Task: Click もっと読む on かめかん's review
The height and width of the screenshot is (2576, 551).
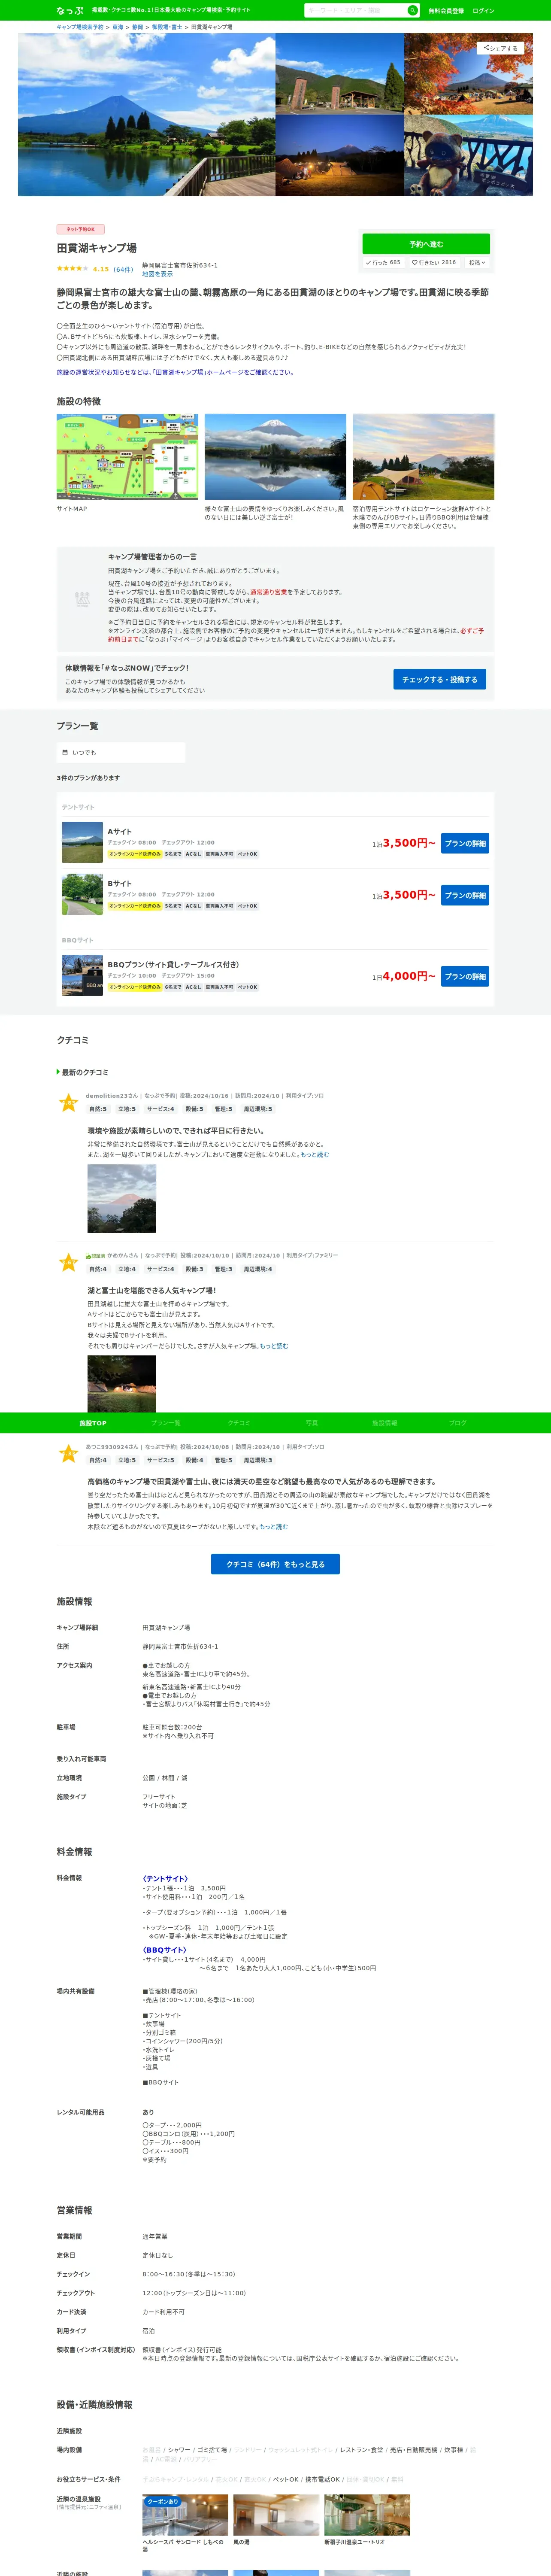Action: coord(274,1346)
